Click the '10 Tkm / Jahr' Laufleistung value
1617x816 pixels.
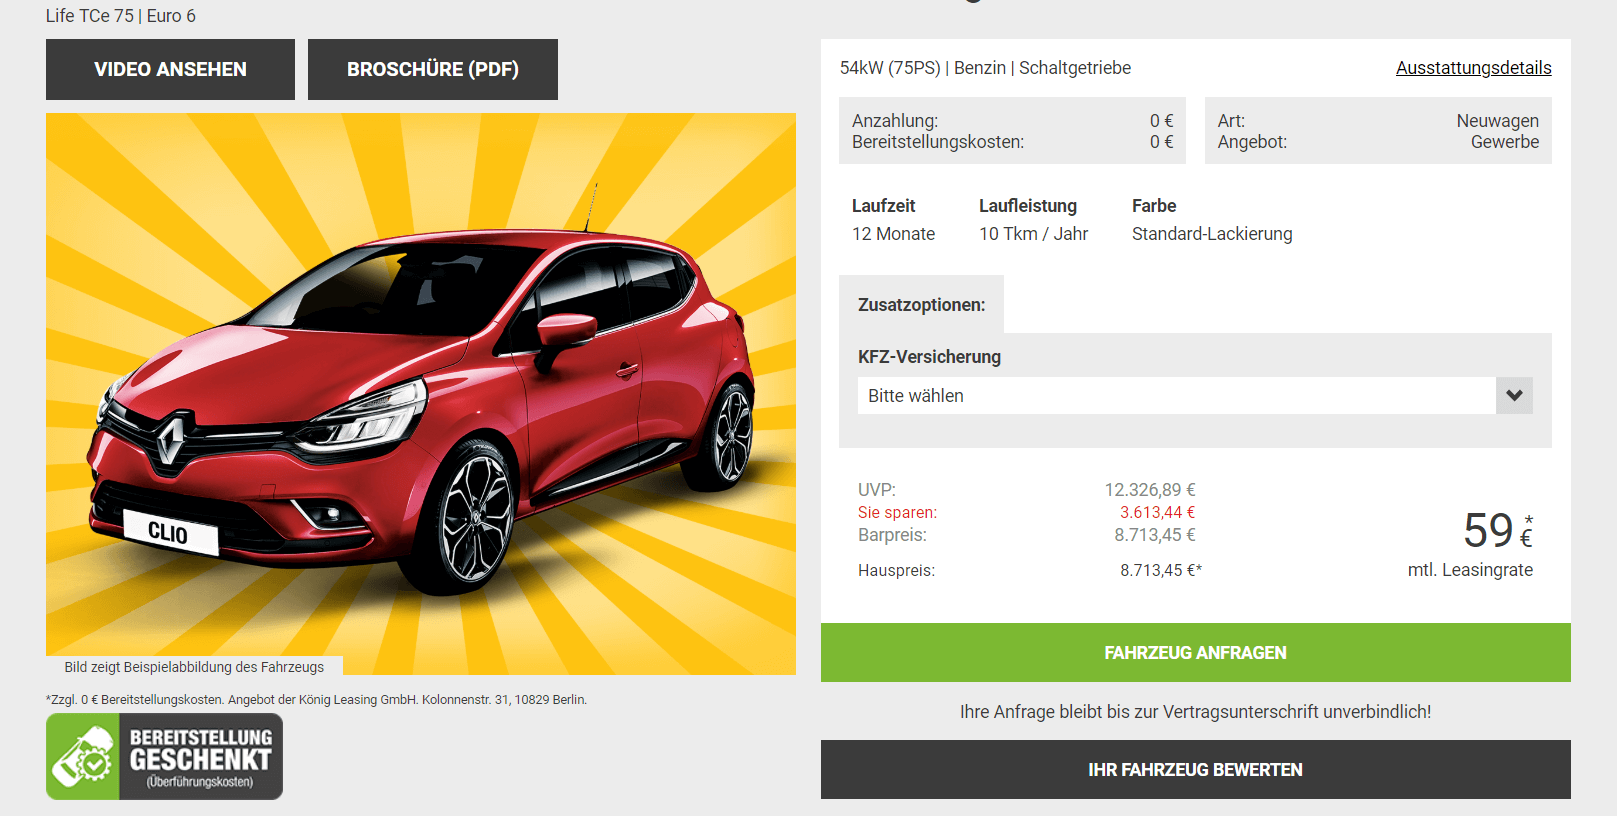pos(1033,234)
